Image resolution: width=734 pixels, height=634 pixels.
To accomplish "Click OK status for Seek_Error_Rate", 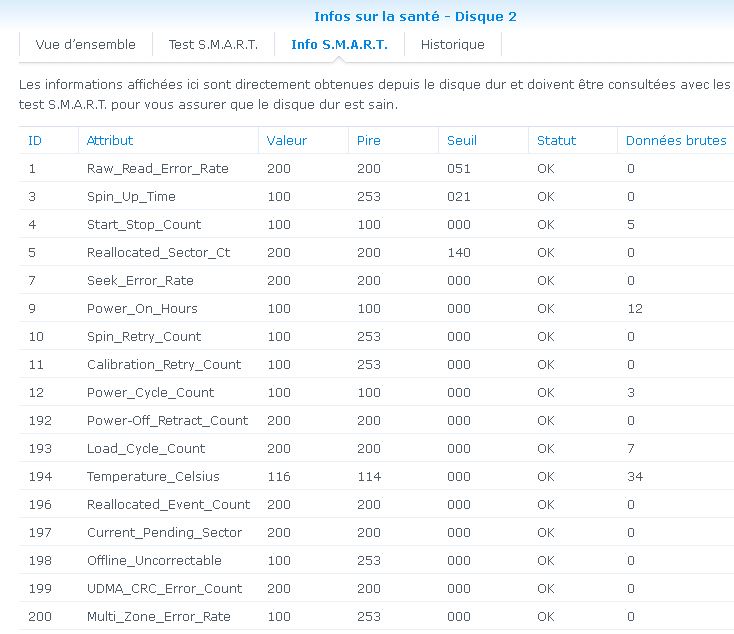I will 545,280.
